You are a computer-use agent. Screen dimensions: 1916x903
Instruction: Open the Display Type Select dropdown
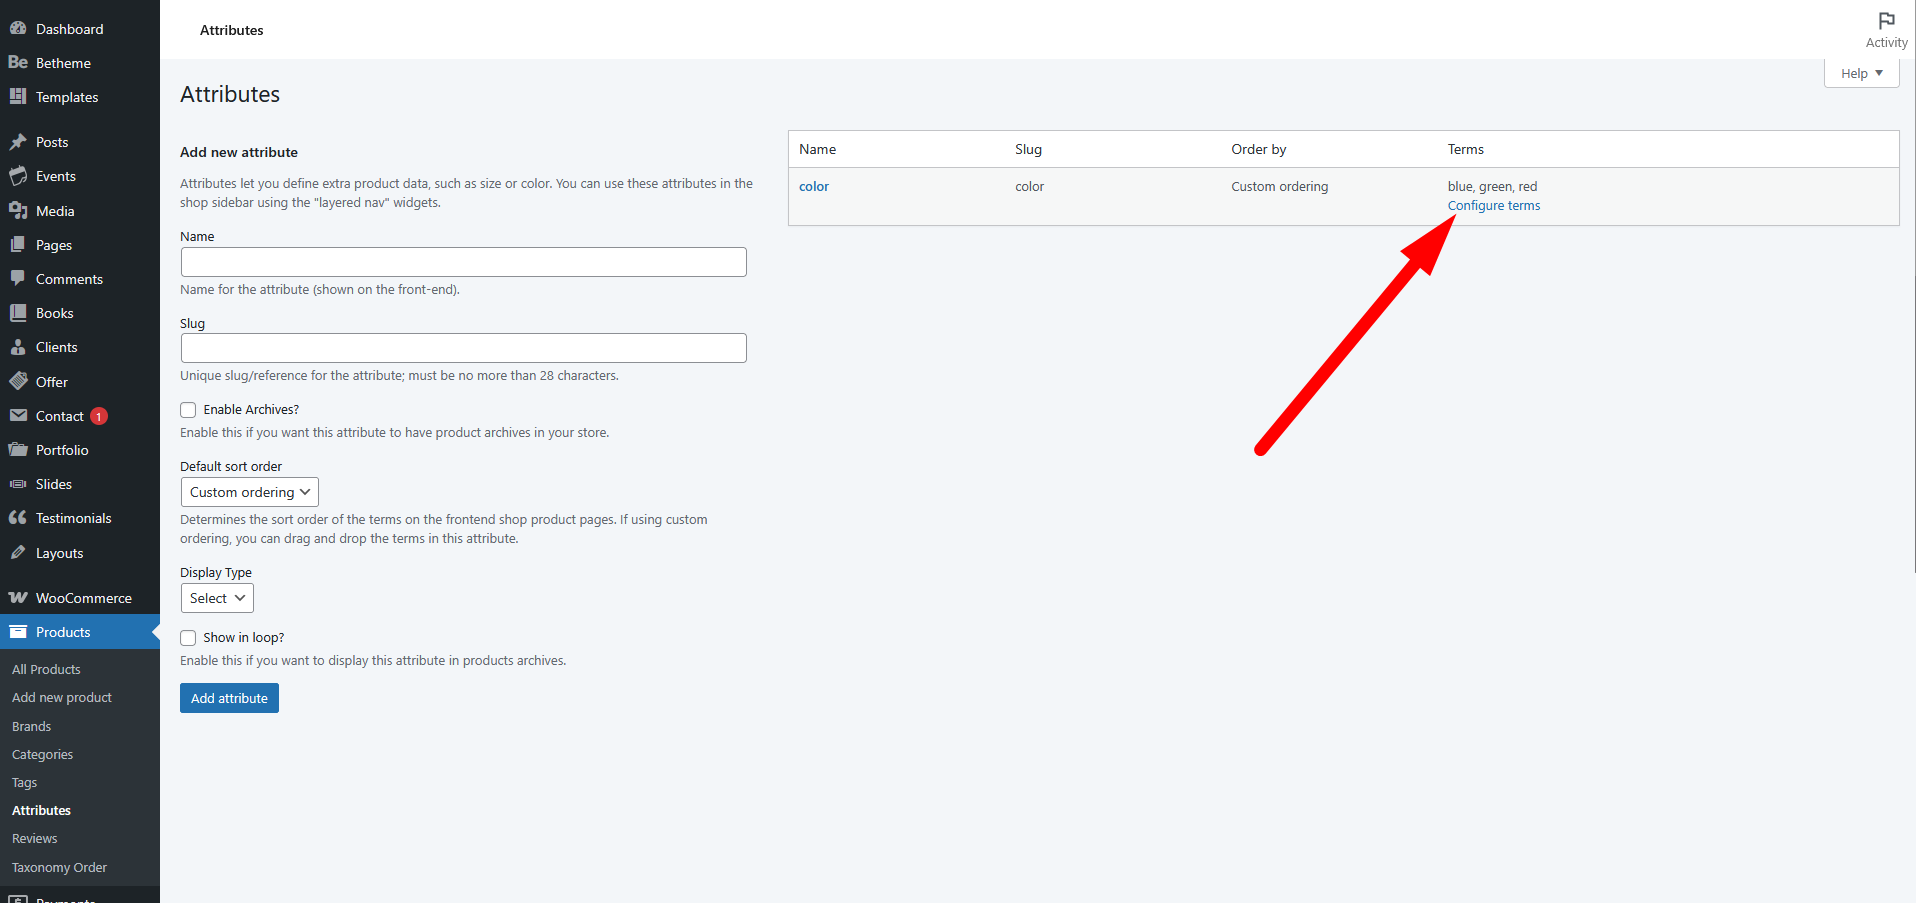coord(217,598)
